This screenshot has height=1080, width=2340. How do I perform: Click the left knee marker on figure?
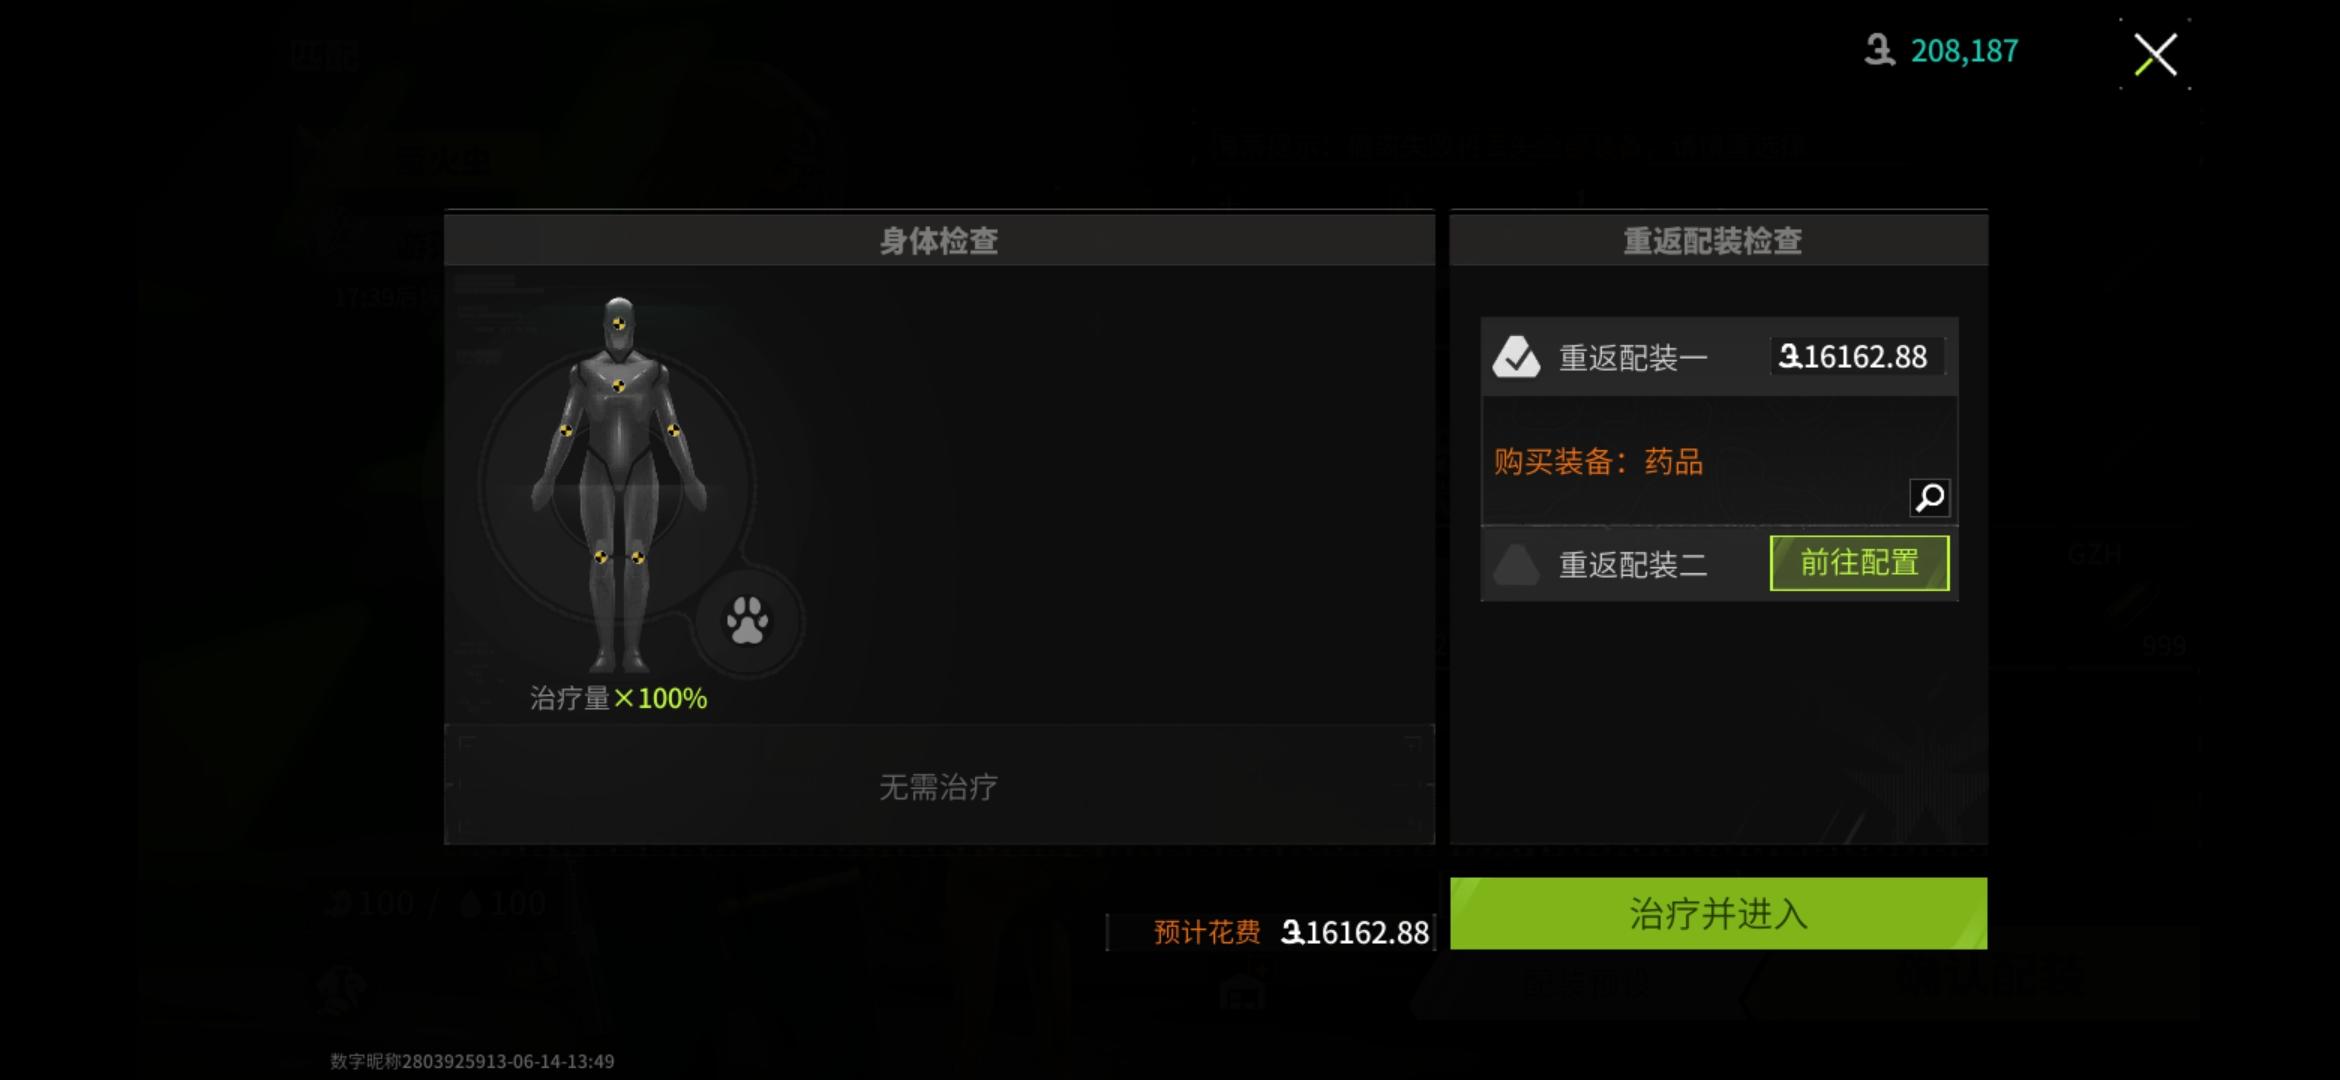pos(601,557)
